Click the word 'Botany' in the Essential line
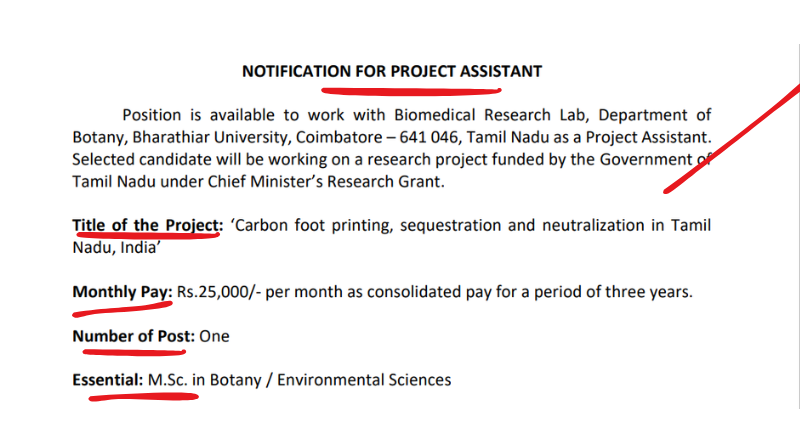800x440 pixels. click(x=237, y=380)
